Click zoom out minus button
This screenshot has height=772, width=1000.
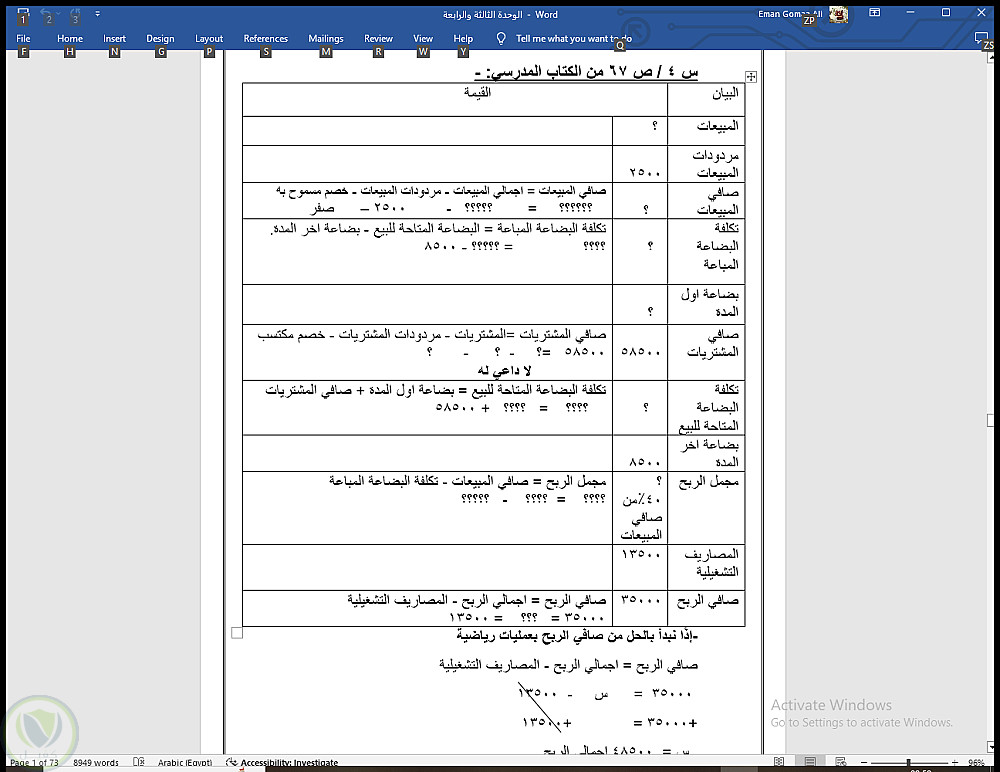click(x=864, y=762)
